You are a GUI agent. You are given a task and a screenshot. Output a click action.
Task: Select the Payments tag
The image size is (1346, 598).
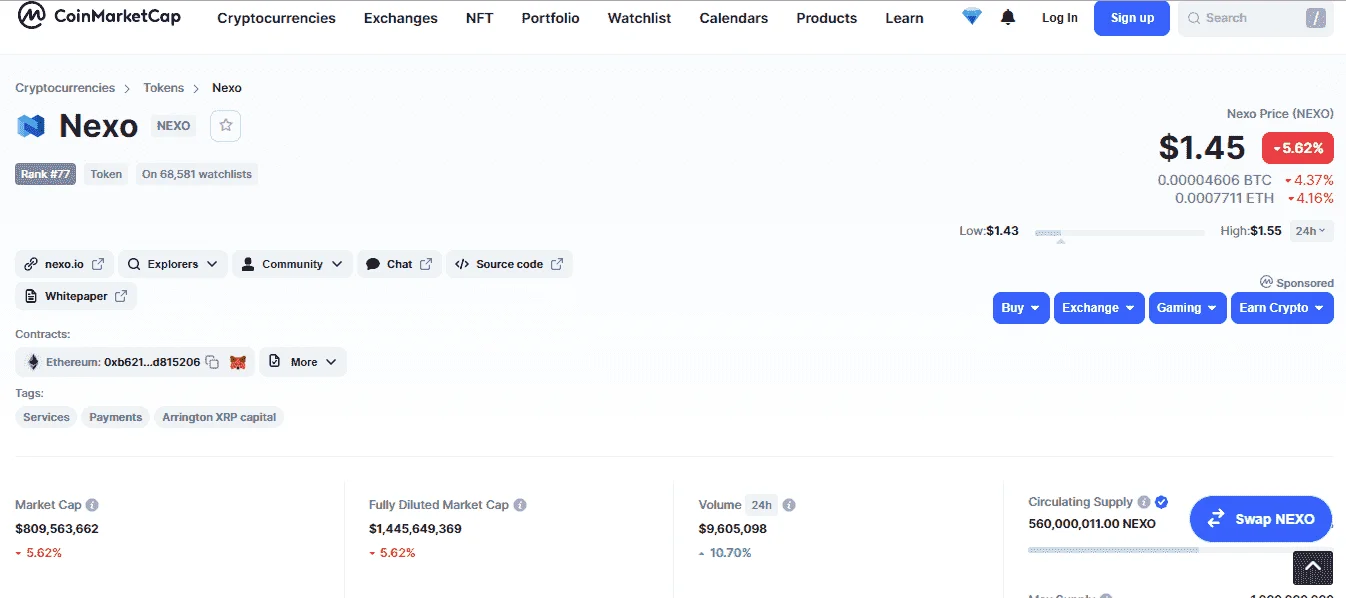point(116,417)
